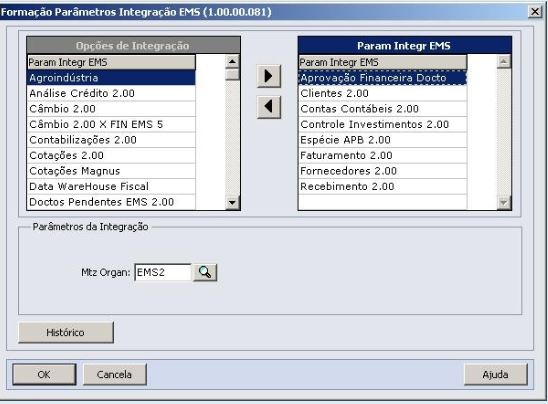
Task: Close the Formação Parâmetros dialog
Action: point(535,12)
